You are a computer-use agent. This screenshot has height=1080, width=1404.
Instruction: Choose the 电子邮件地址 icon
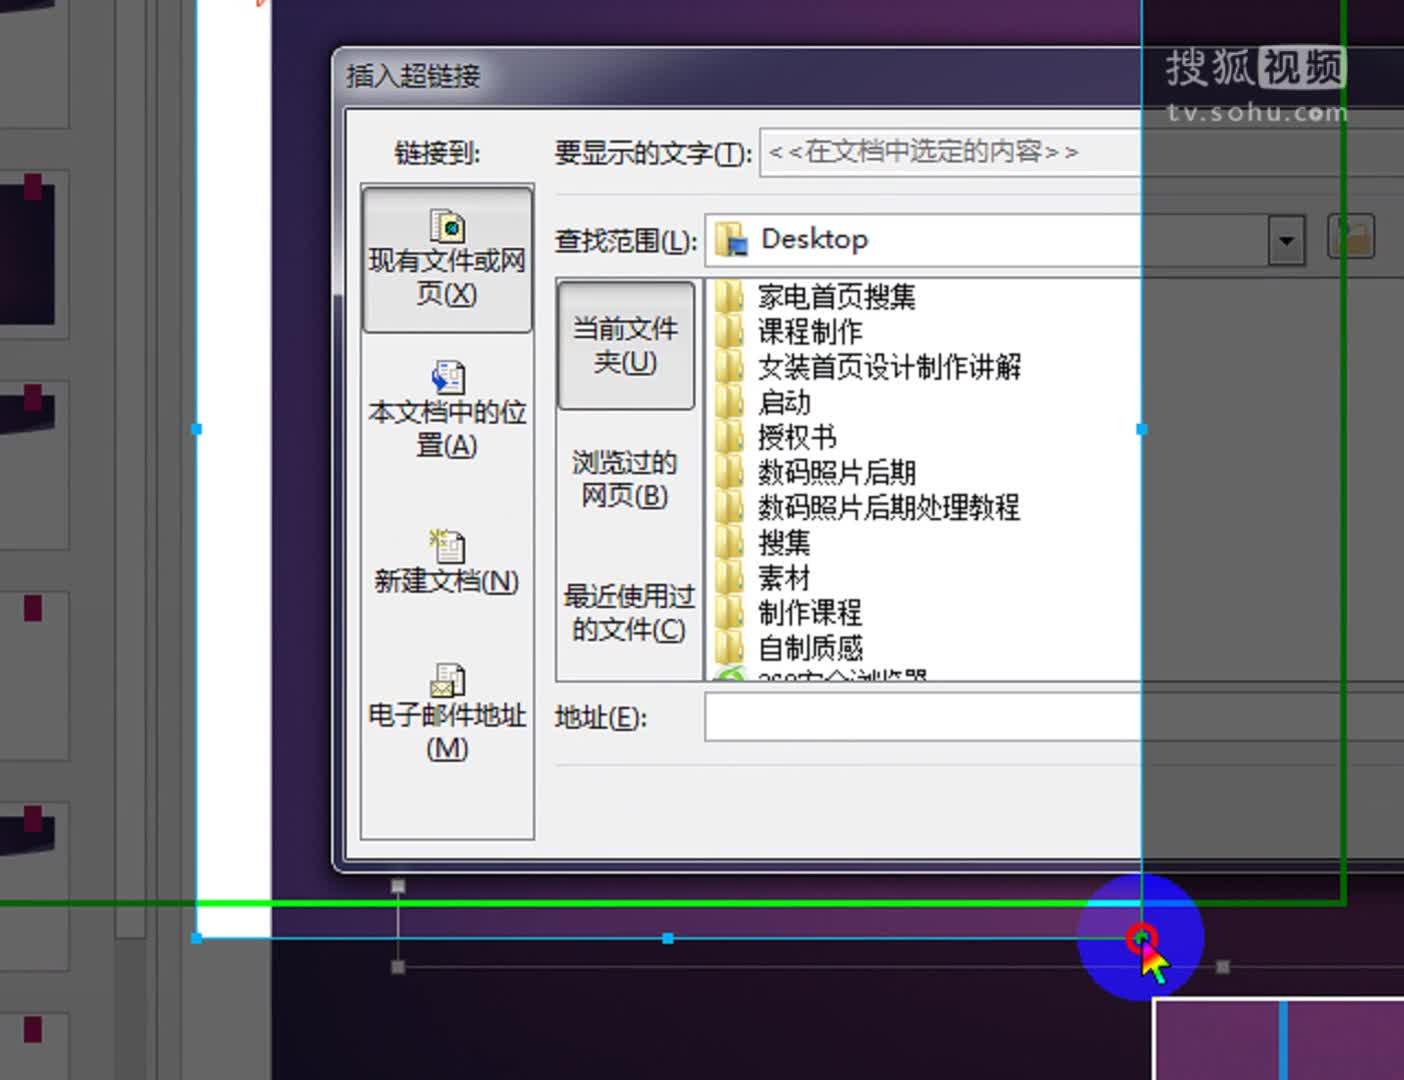click(x=446, y=680)
